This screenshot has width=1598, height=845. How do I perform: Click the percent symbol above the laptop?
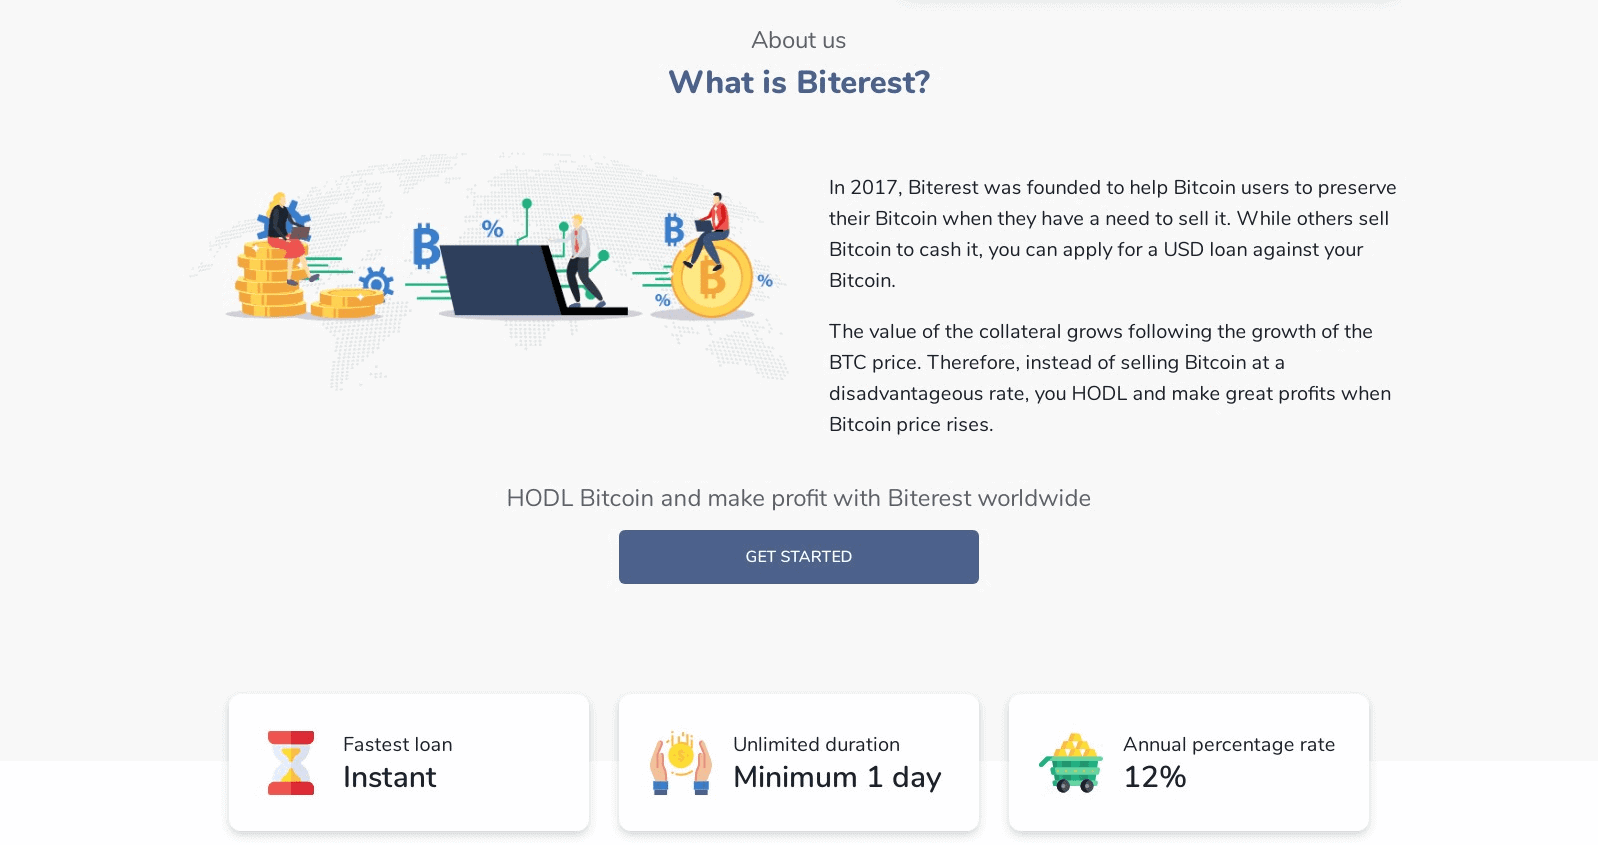492,228
